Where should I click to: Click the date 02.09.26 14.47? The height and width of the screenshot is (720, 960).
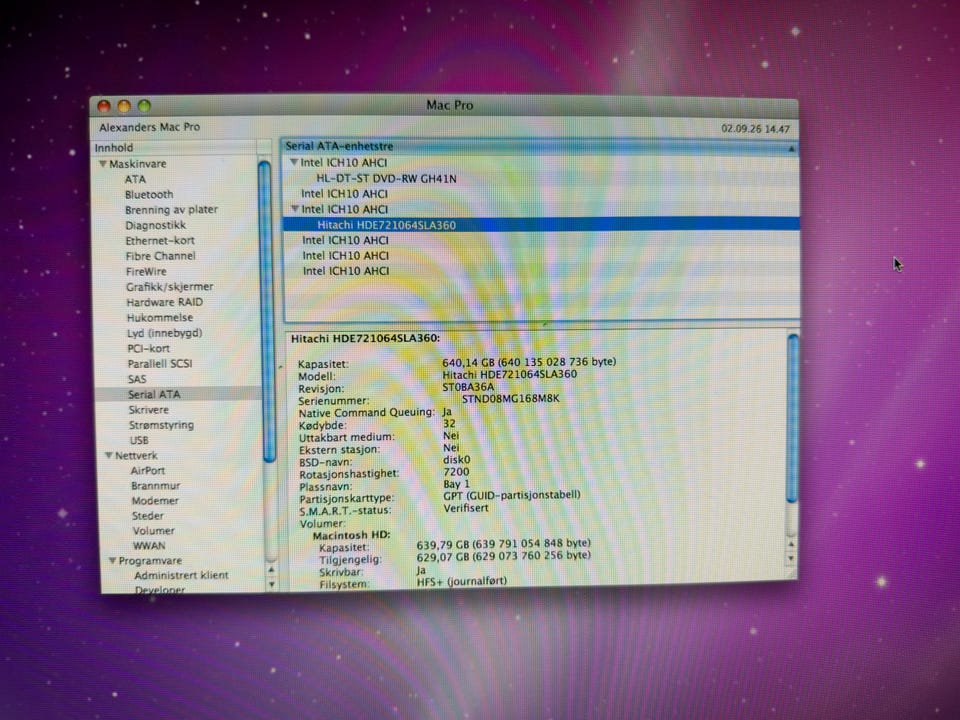pos(756,129)
